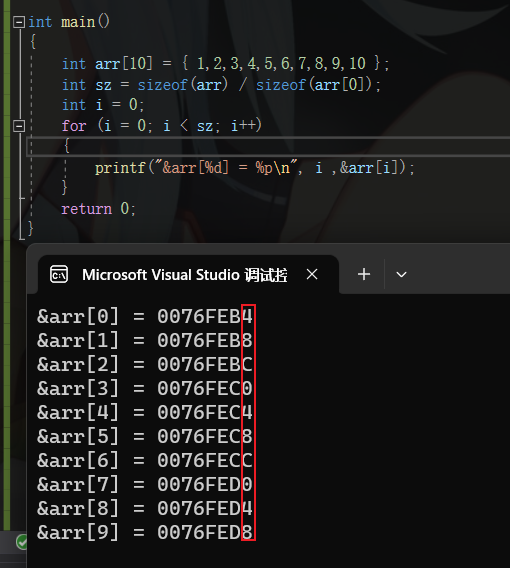Click the 'return 0;' line
Image resolution: width=510 pixels, height=568 pixels.
98,209
